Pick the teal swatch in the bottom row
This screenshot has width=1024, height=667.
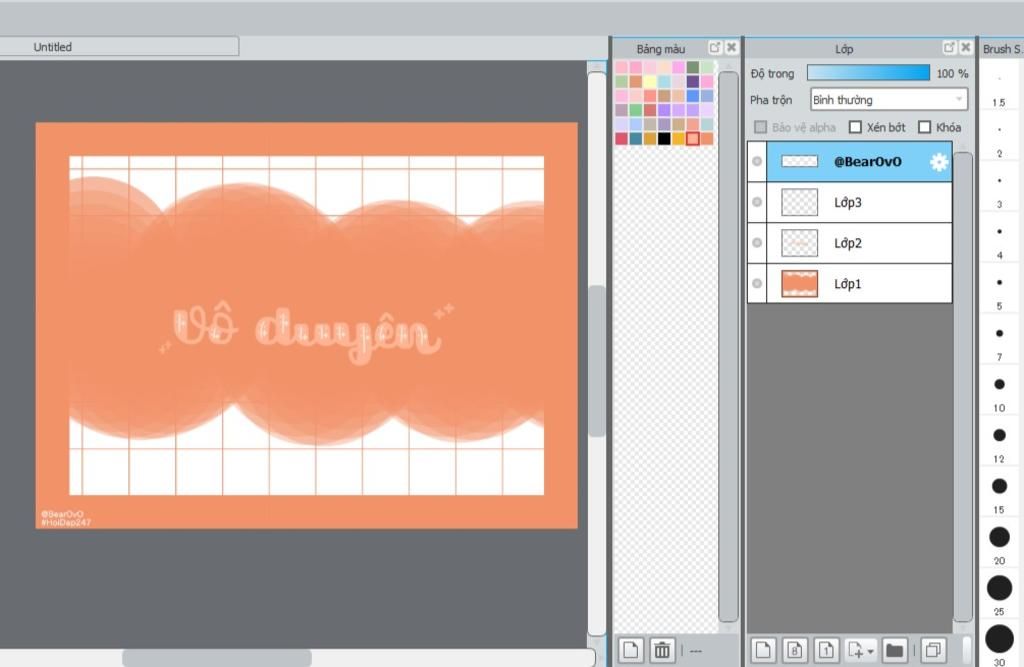tap(635, 138)
